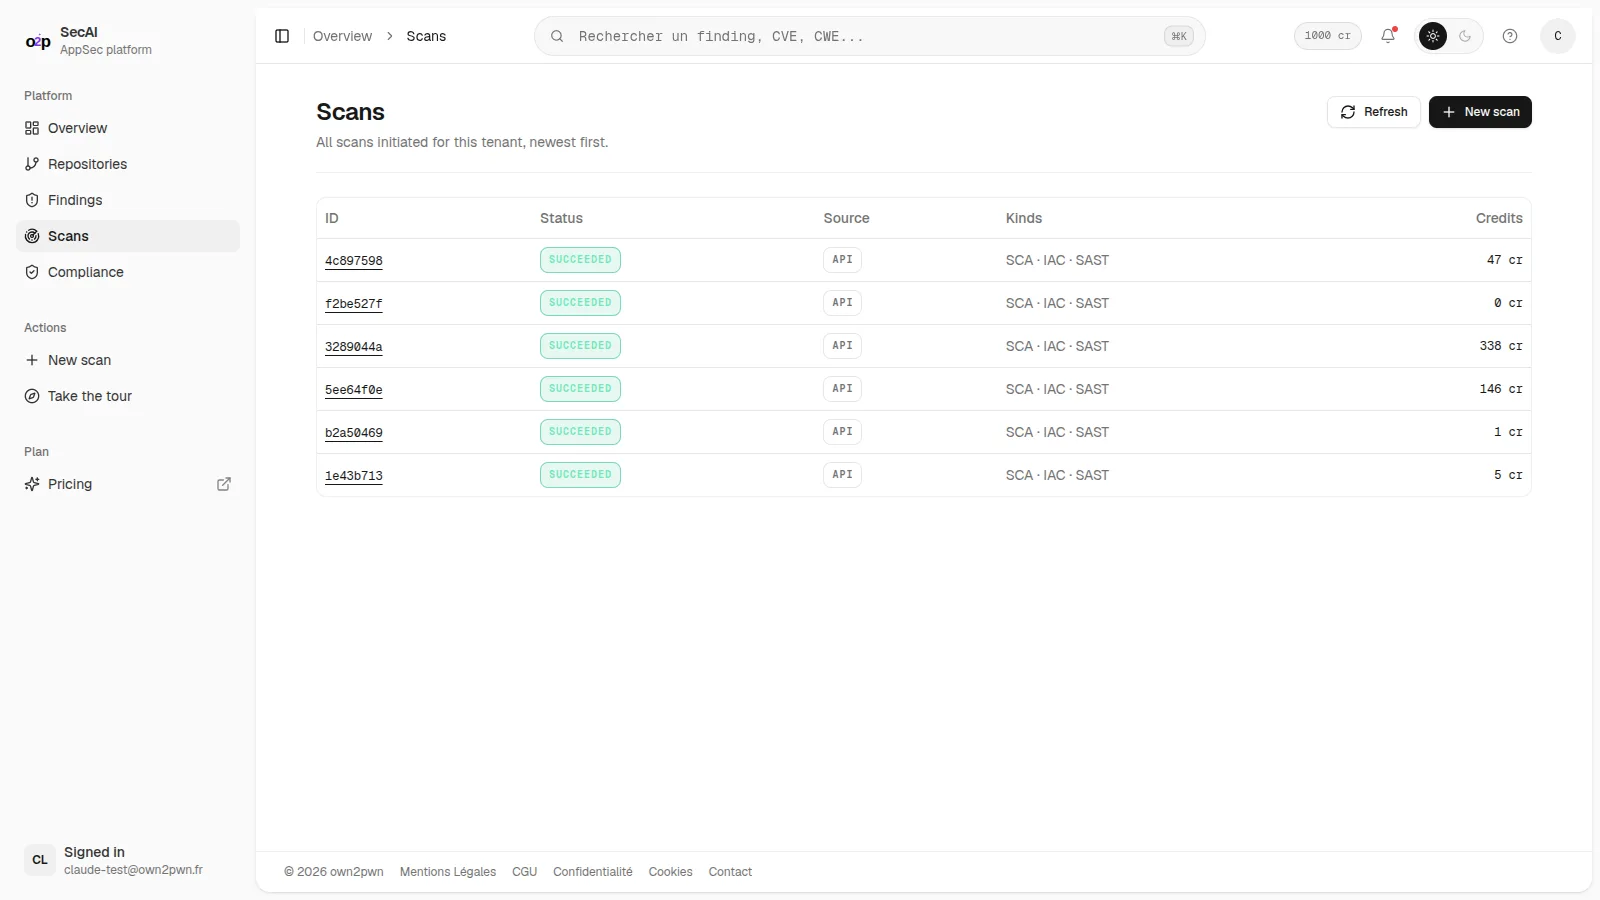Open Confidentialité footer link
1600x900 pixels.
point(593,872)
